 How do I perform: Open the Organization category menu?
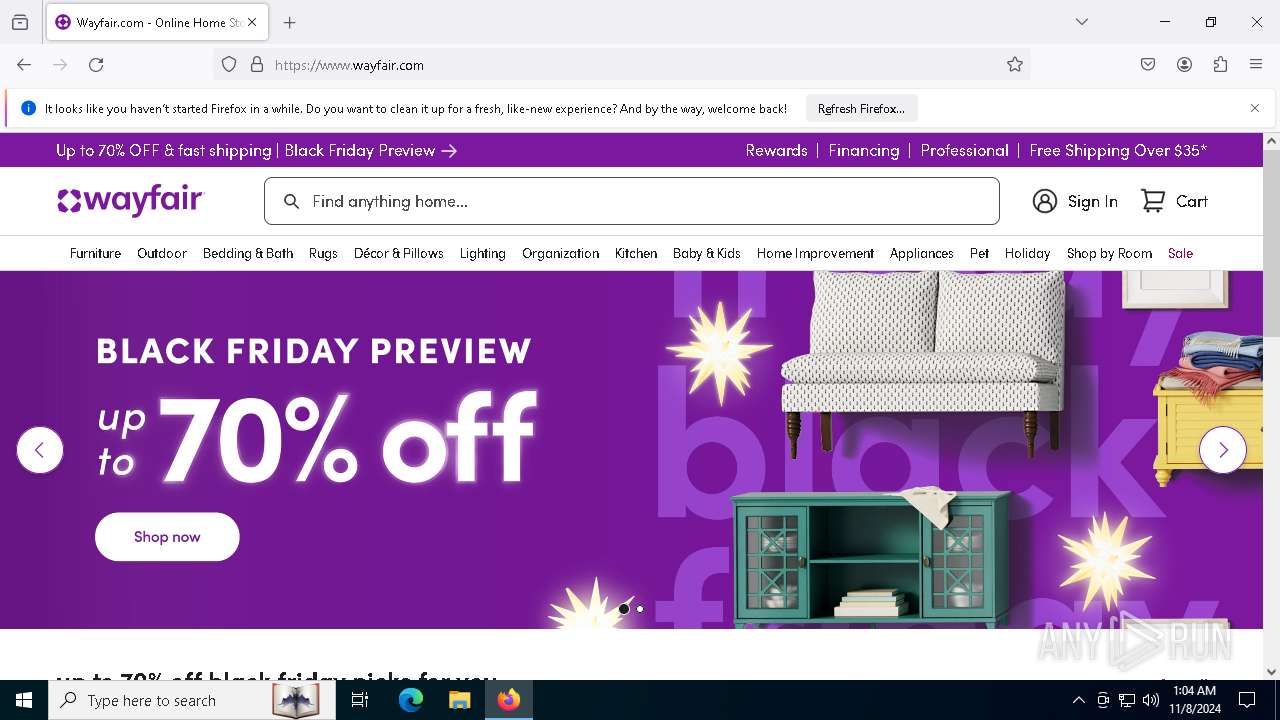point(560,254)
